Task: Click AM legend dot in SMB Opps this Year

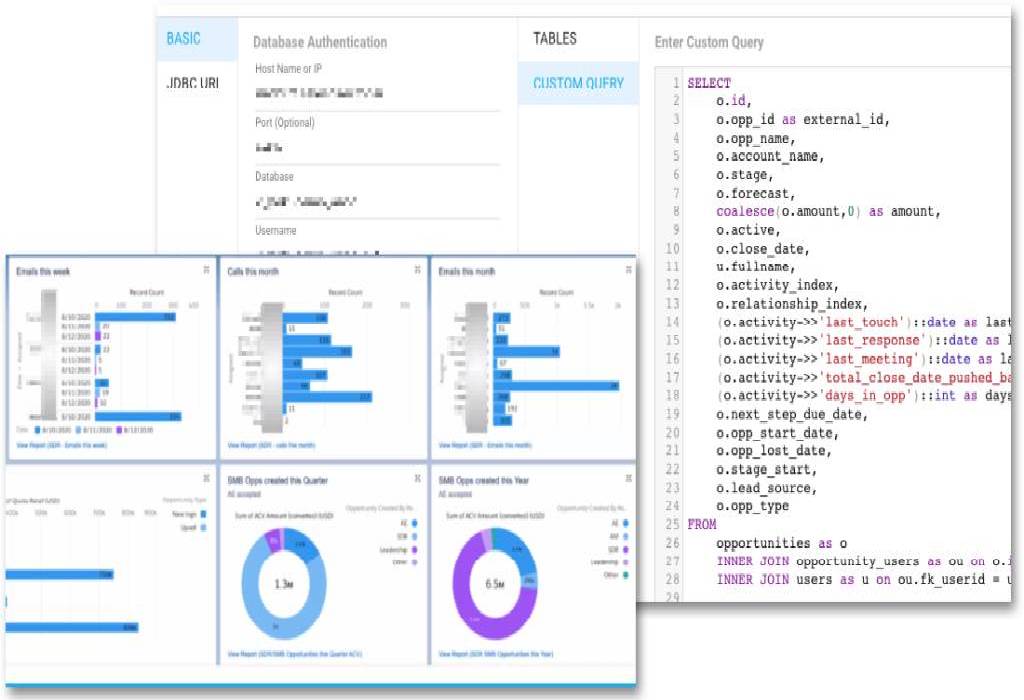Action: [626, 536]
